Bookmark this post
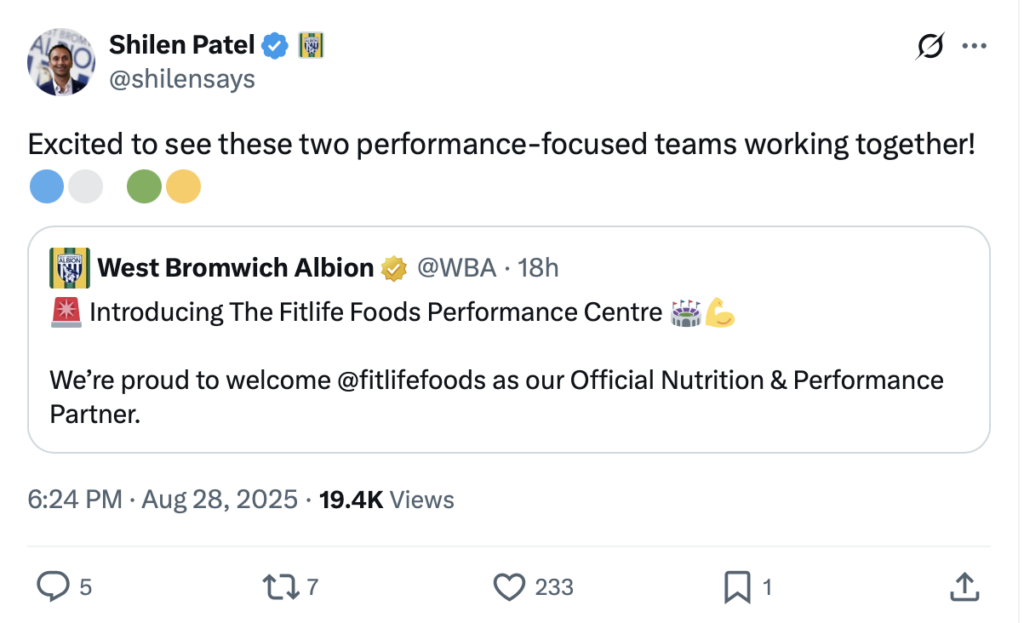The width and height of the screenshot is (1024, 623). pos(737,587)
